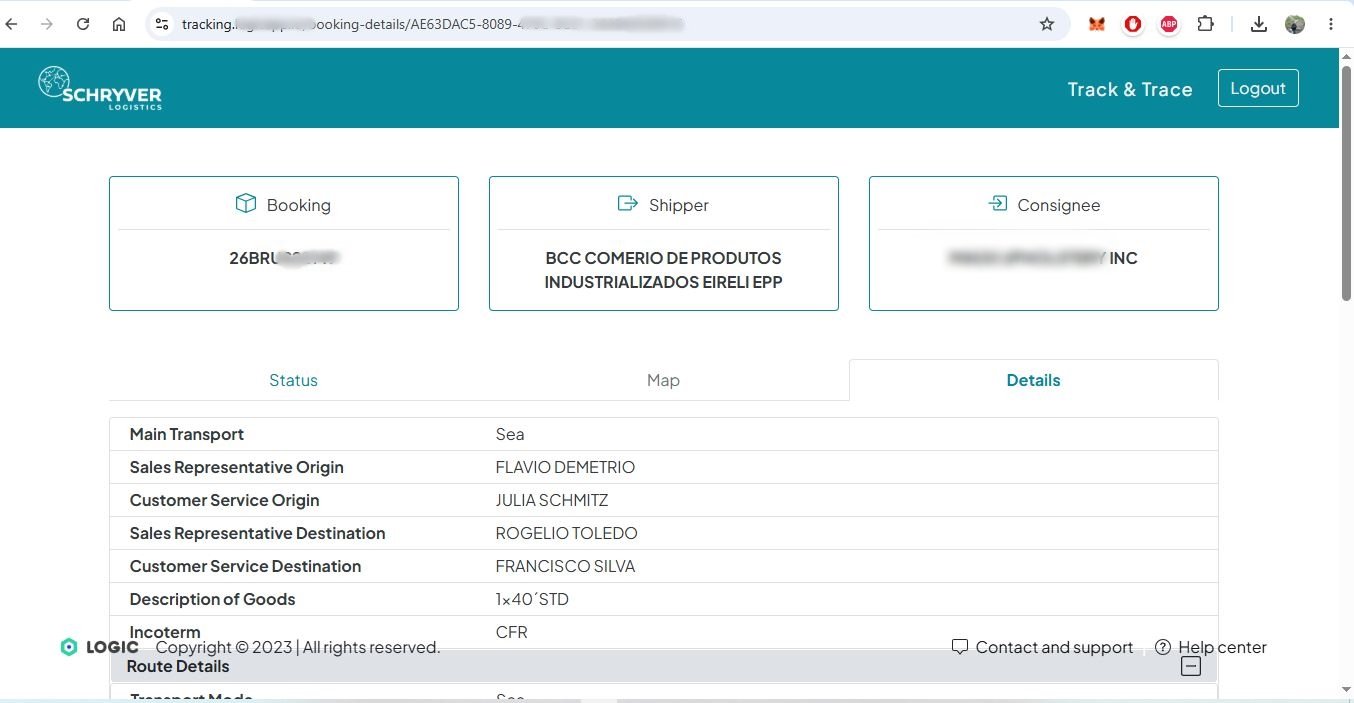Select the Details tab
1354x703 pixels.
(x=1033, y=380)
